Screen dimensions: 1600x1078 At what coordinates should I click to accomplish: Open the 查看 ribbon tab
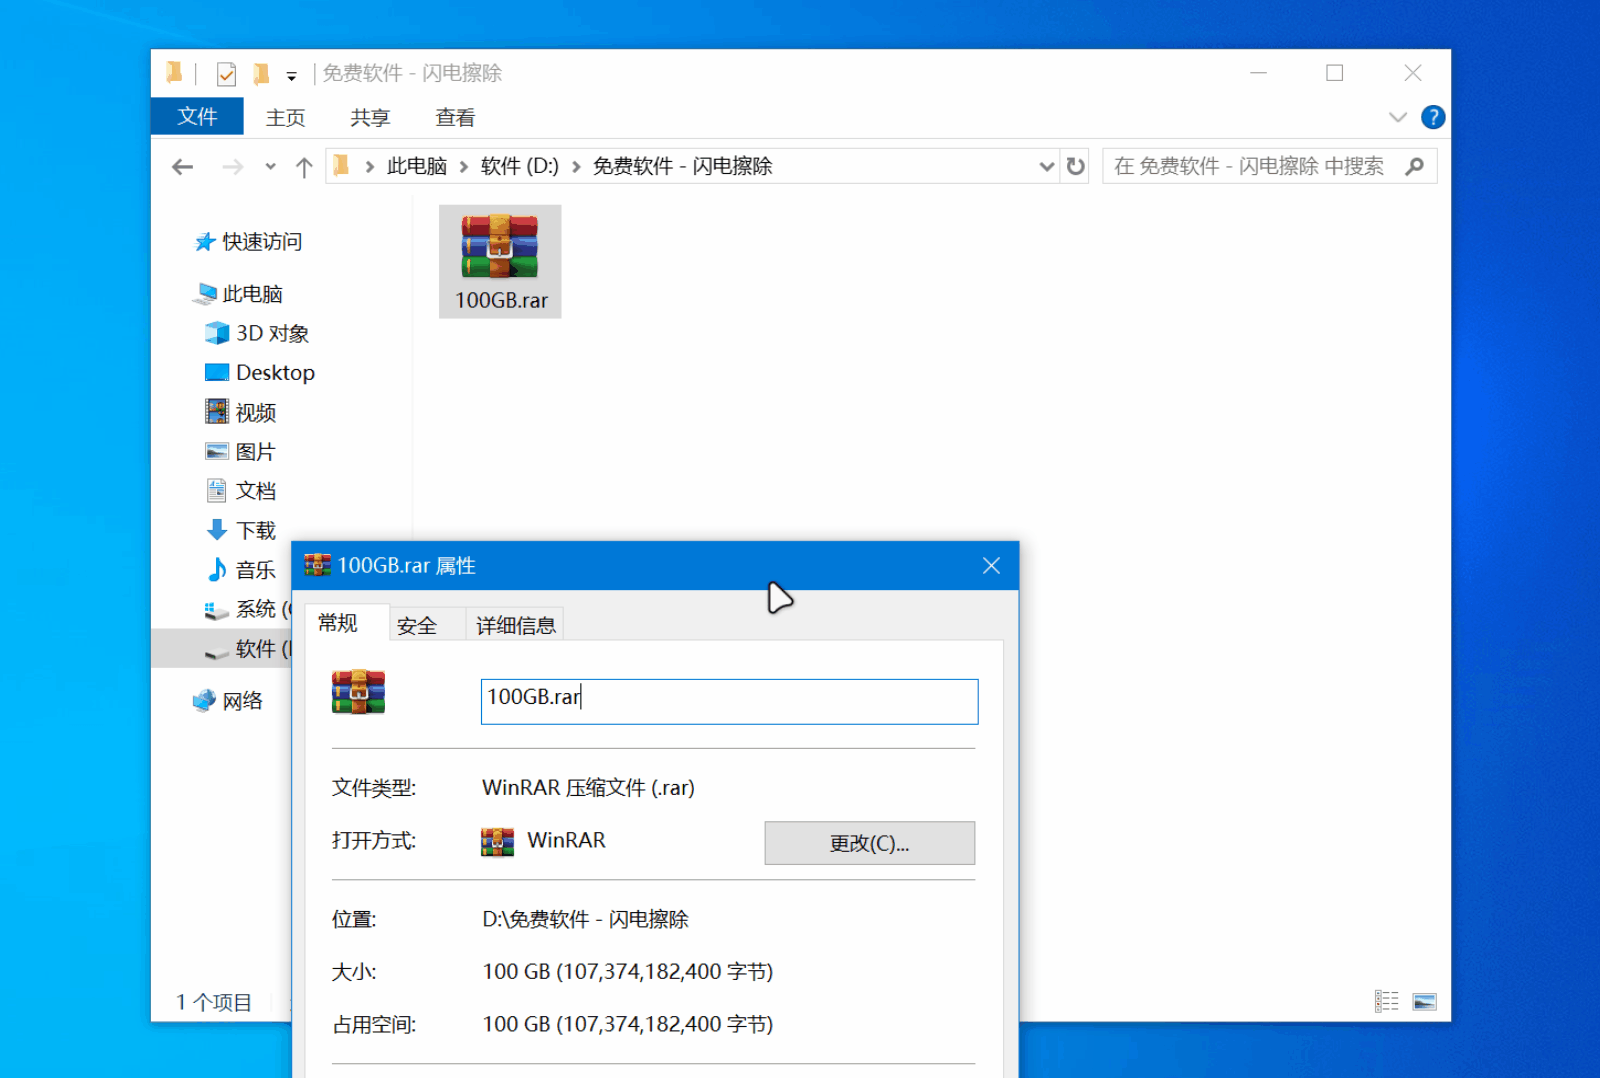[453, 117]
